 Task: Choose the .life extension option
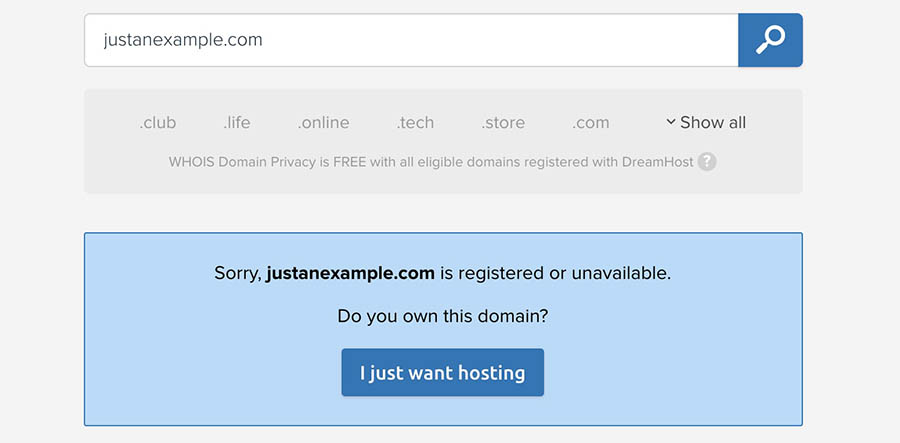[237, 123]
